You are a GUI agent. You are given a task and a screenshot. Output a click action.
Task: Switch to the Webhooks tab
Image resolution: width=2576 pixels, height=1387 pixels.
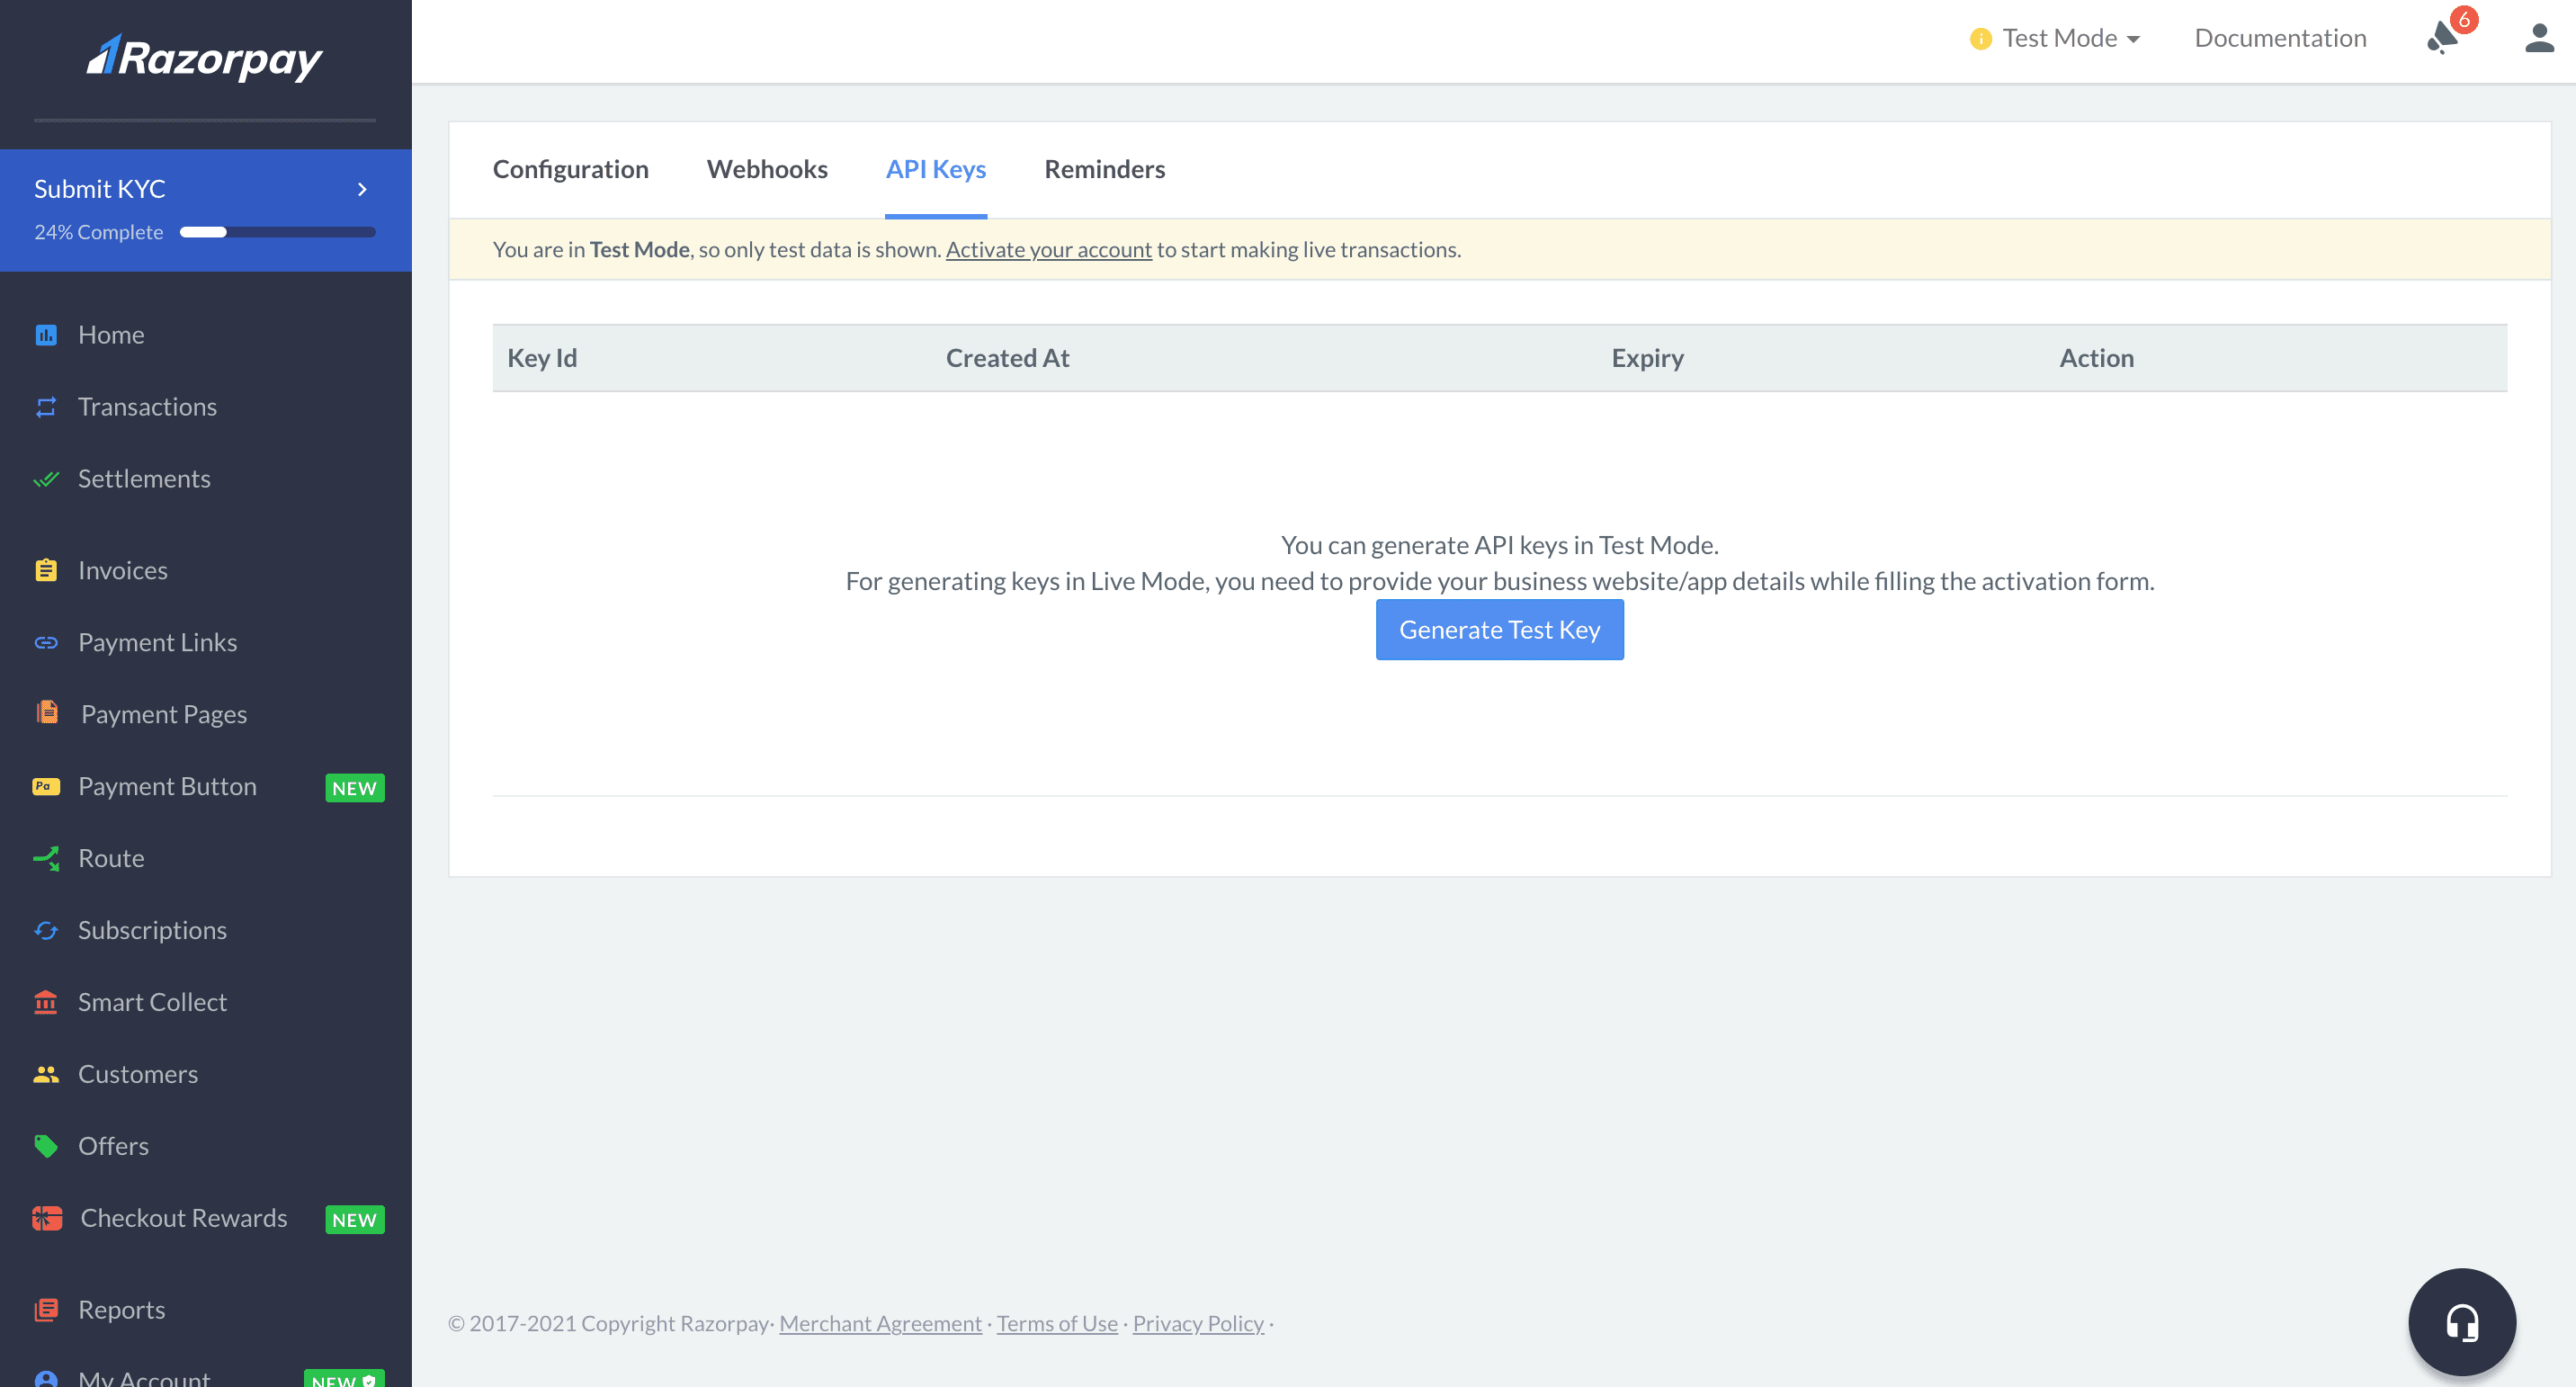pos(767,169)
